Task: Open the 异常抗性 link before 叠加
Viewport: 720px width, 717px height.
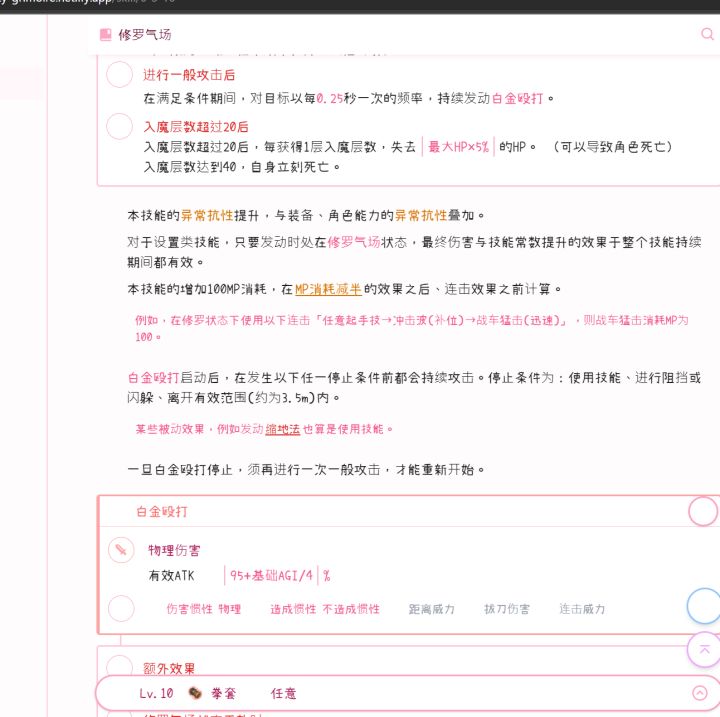Action: [421, 215]
